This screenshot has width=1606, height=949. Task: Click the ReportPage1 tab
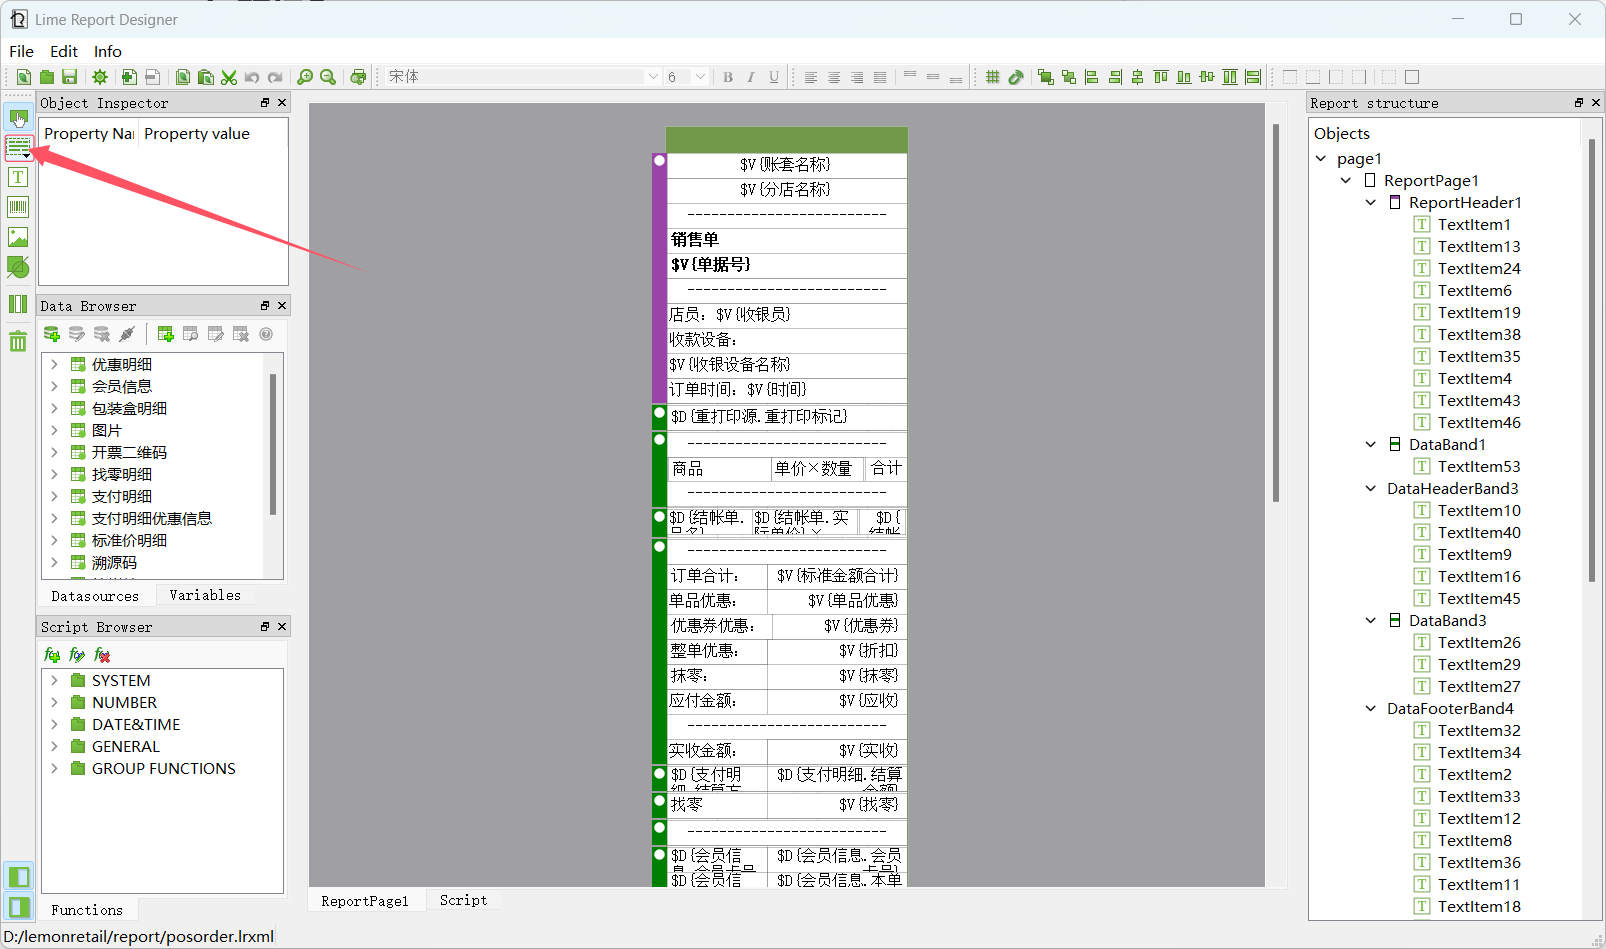pyautogui.click(x=365, y=901)
